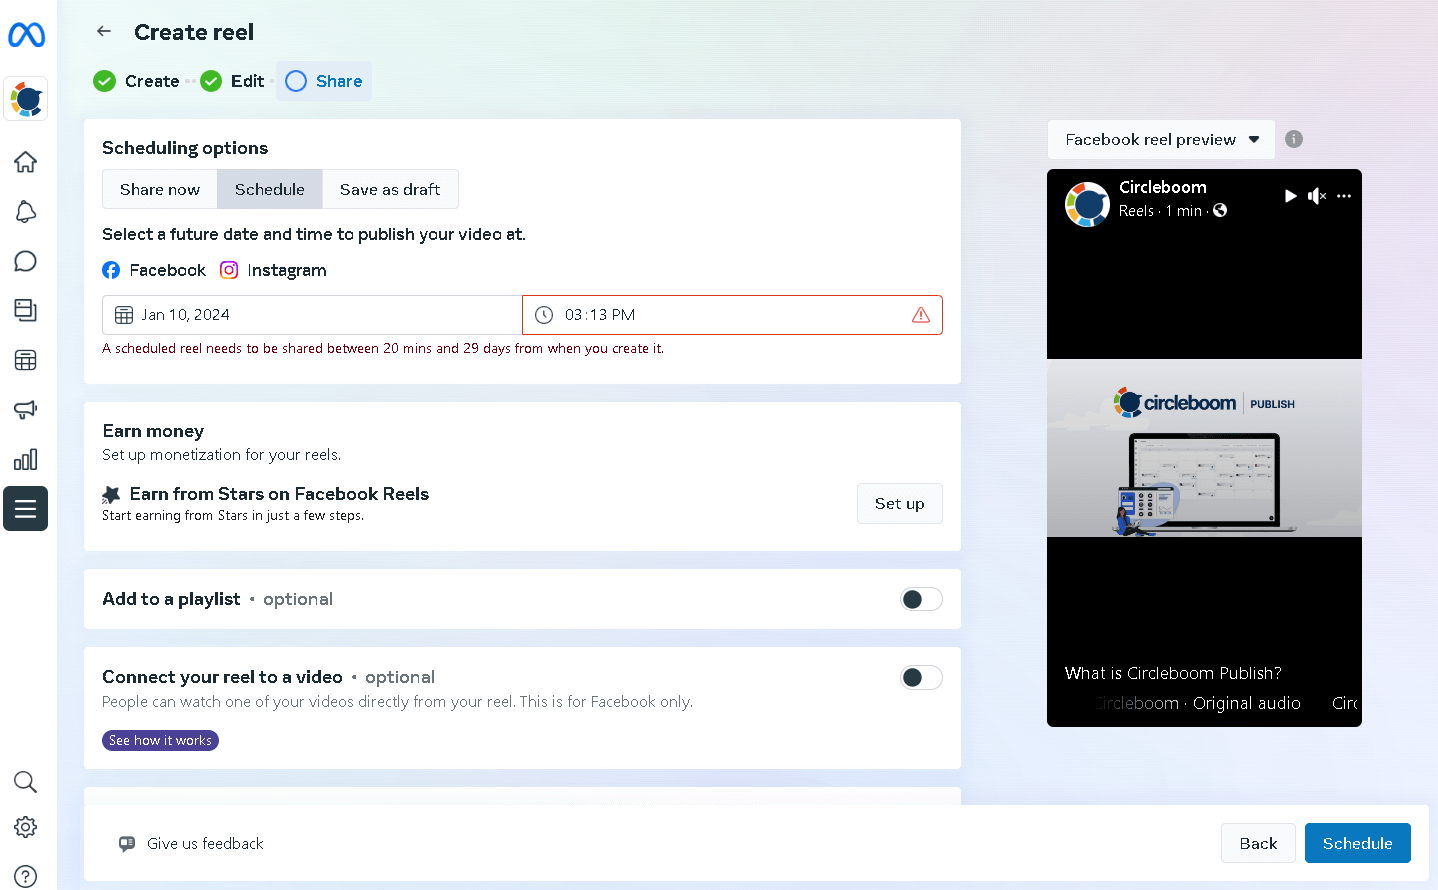
Task: Open the Facebook reel preview dropdown
Action: [x=1160, y=139]
